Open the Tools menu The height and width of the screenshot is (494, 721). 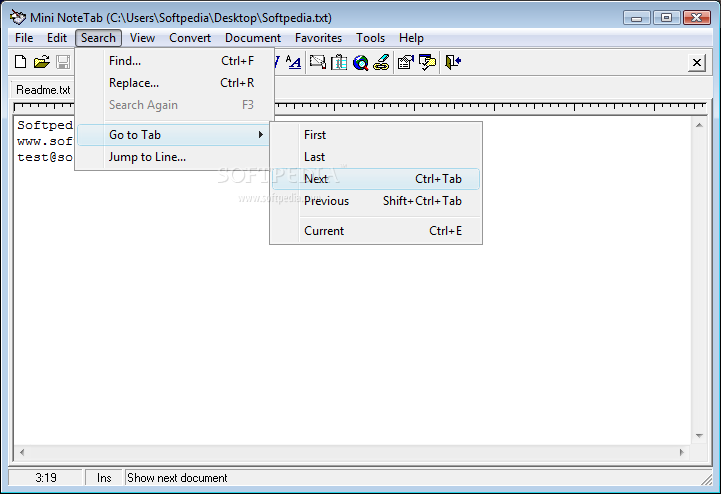370,38
